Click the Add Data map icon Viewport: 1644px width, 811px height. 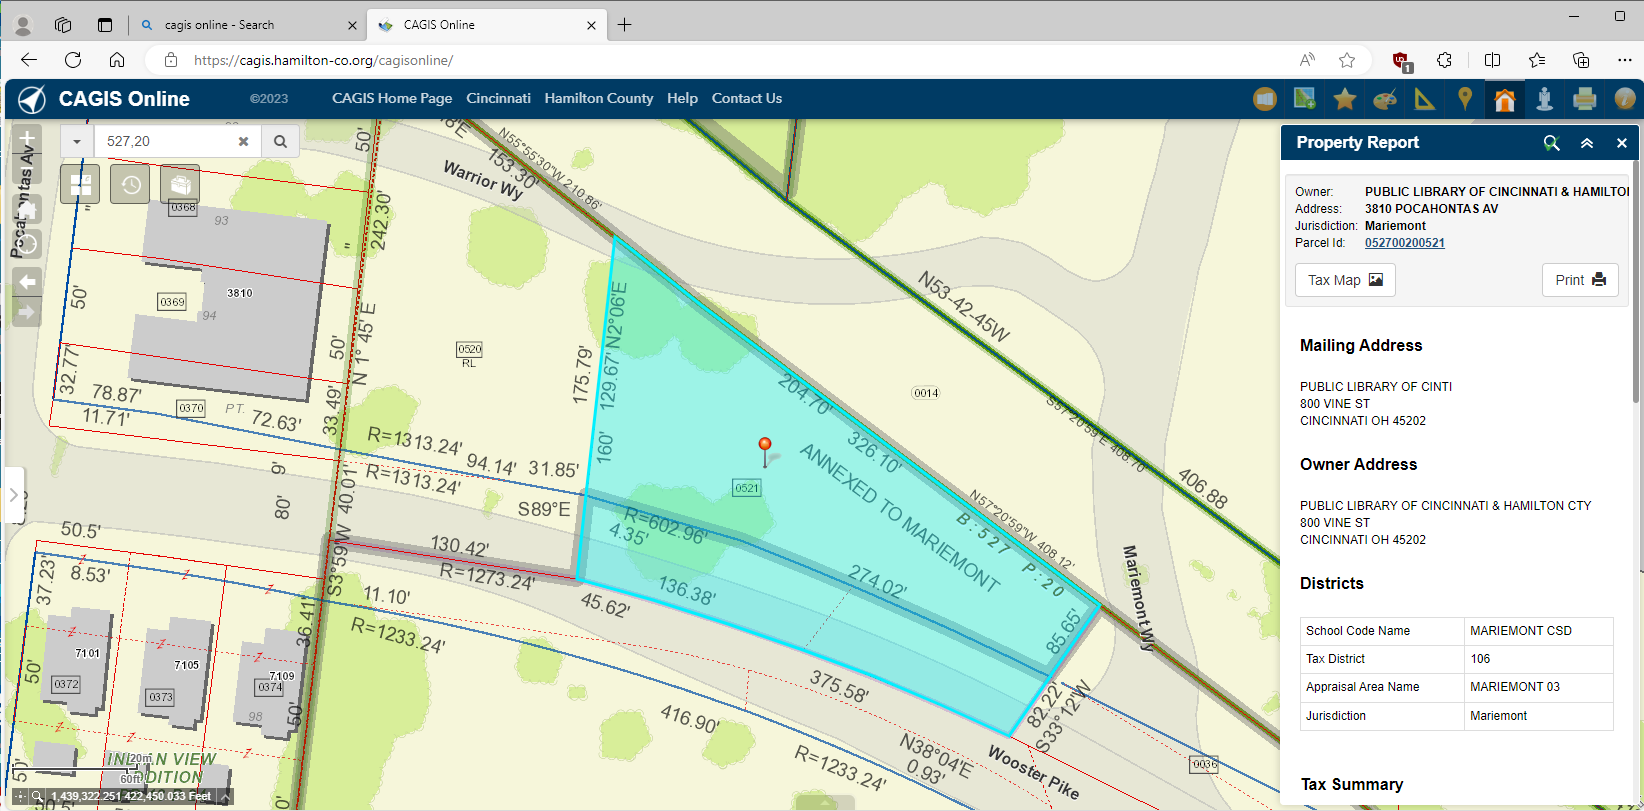[1304, 99]
